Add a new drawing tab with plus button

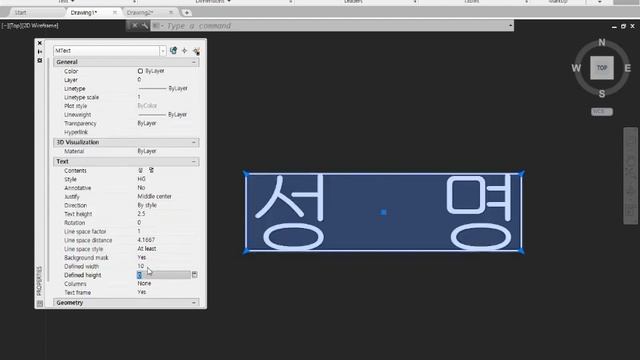pos(187,13)
